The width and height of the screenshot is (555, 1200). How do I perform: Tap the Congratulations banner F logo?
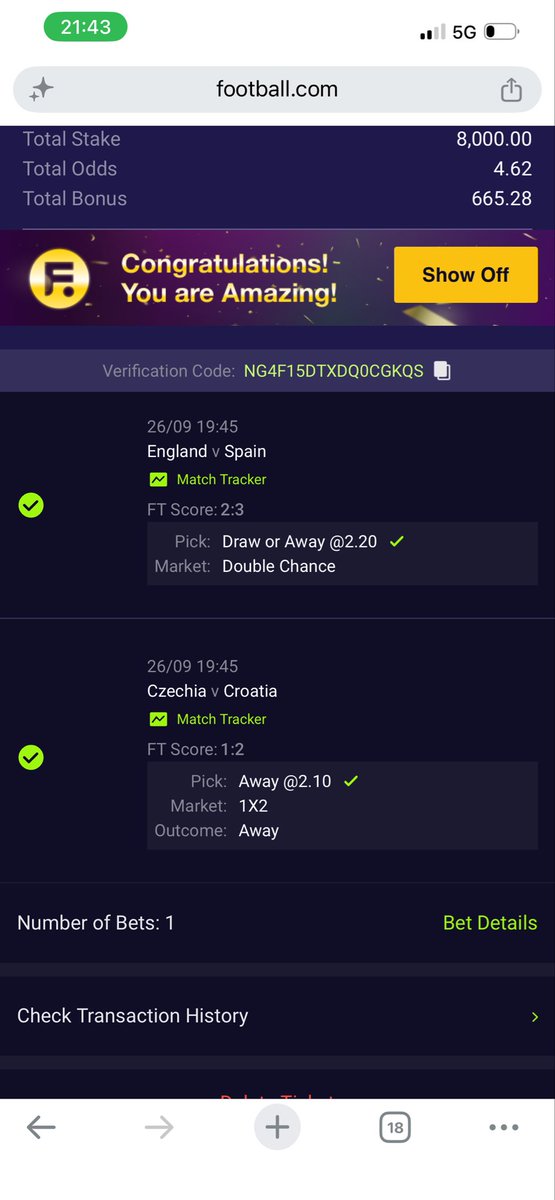(x=59, y=277)
